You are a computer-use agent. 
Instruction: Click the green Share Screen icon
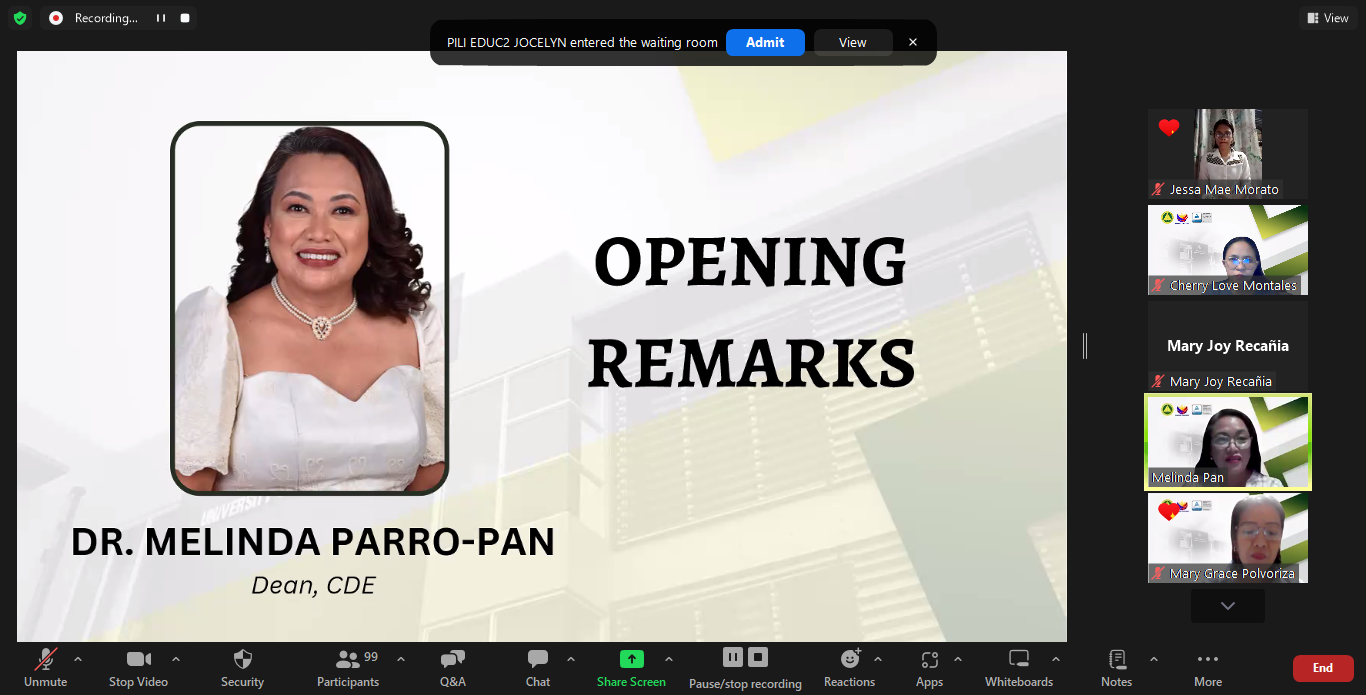pyautogui.click(x=631, y=659)
